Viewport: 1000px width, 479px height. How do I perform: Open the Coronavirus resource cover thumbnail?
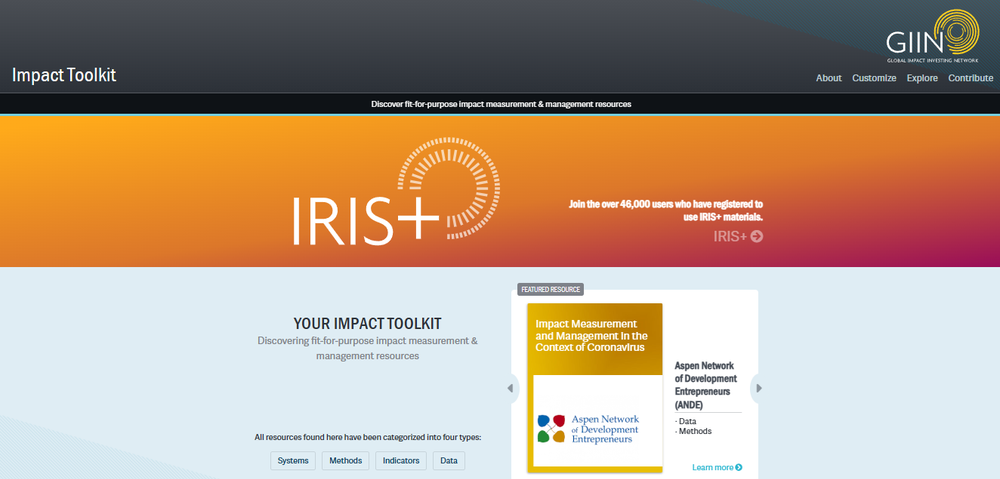click(594, 388)
